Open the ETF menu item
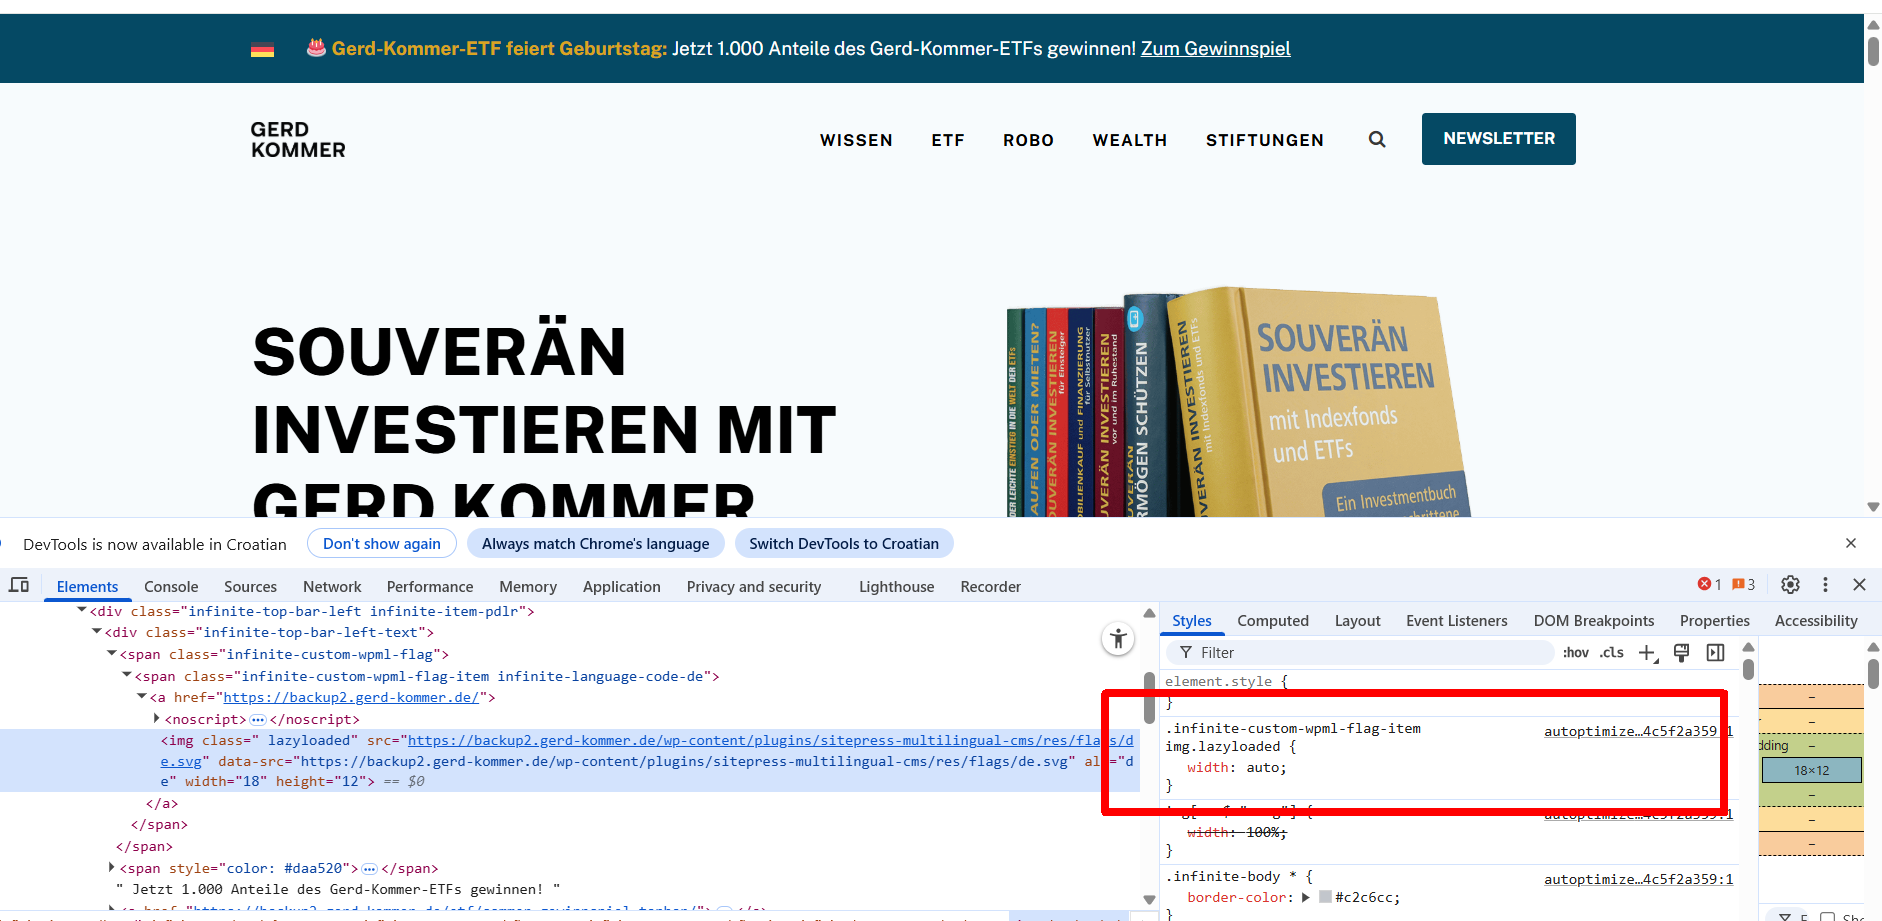This screenshot has height=921, width=1882. (x=948, y=140)
